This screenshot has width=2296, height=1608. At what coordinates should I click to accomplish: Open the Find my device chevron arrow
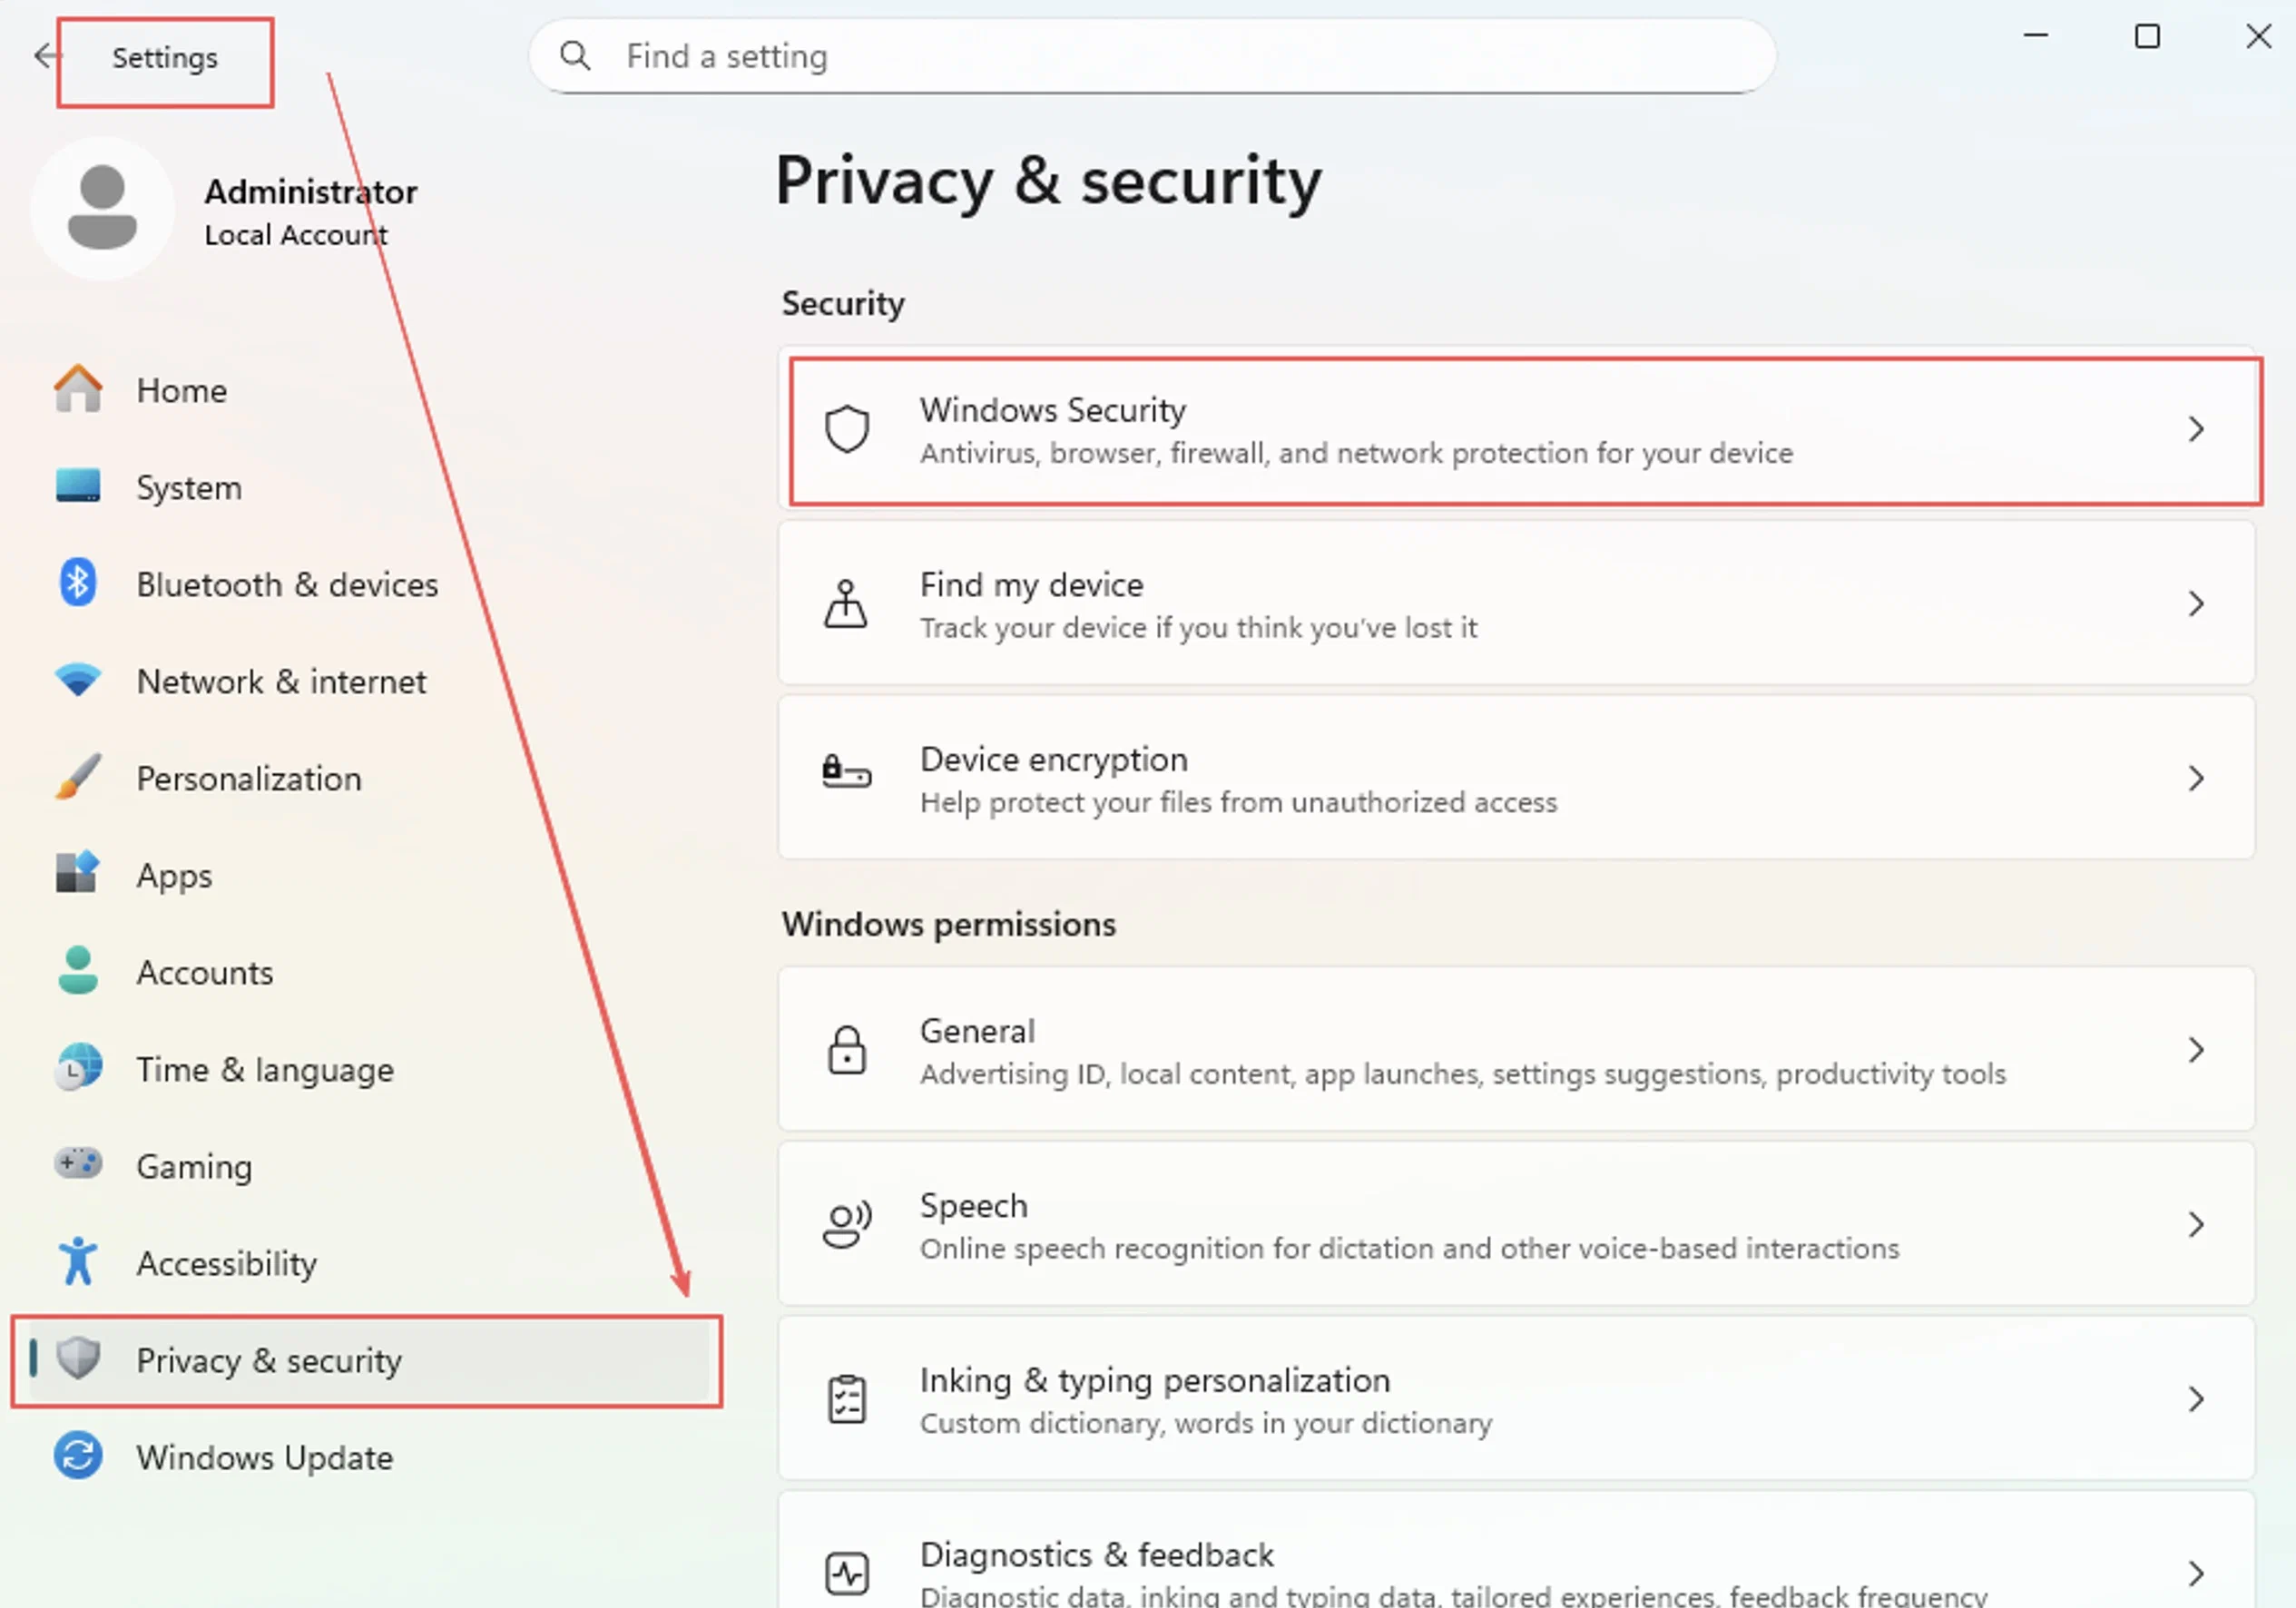[2196, 604]
